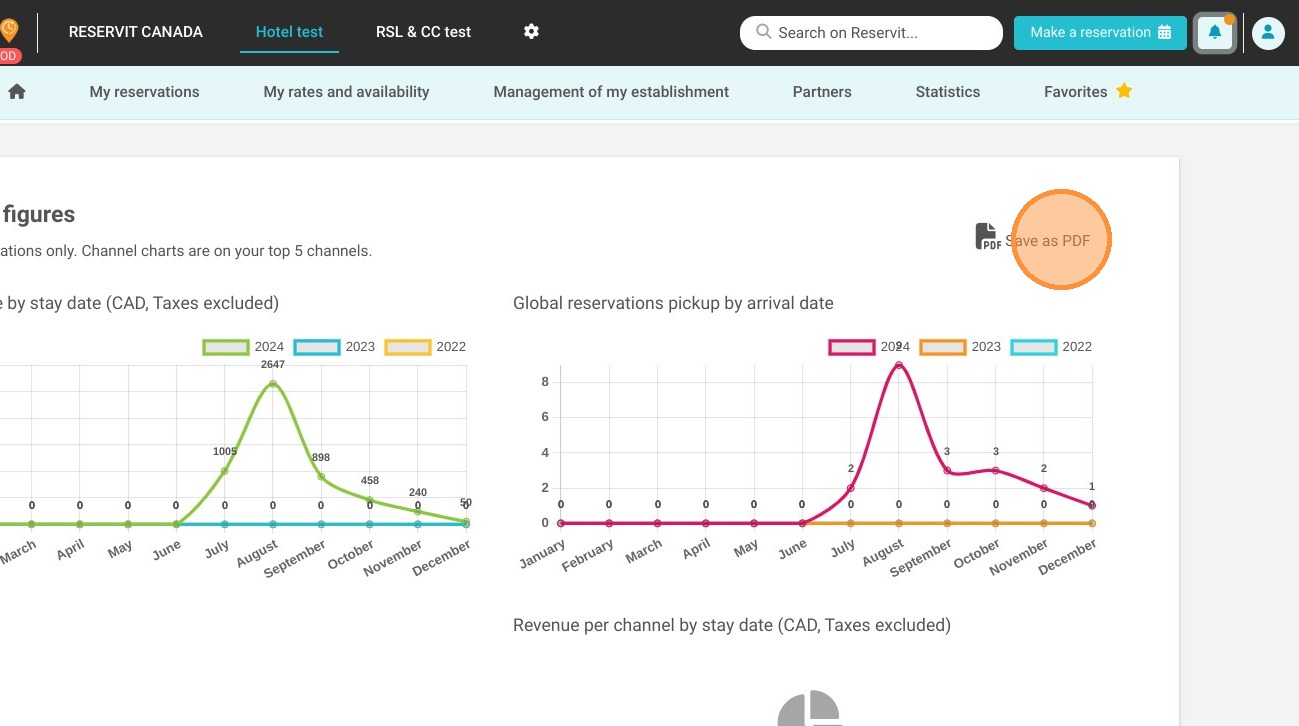Click the November 240 point on revenue chart
Viewport: 1299px width, 726px height.
(418, 511)
